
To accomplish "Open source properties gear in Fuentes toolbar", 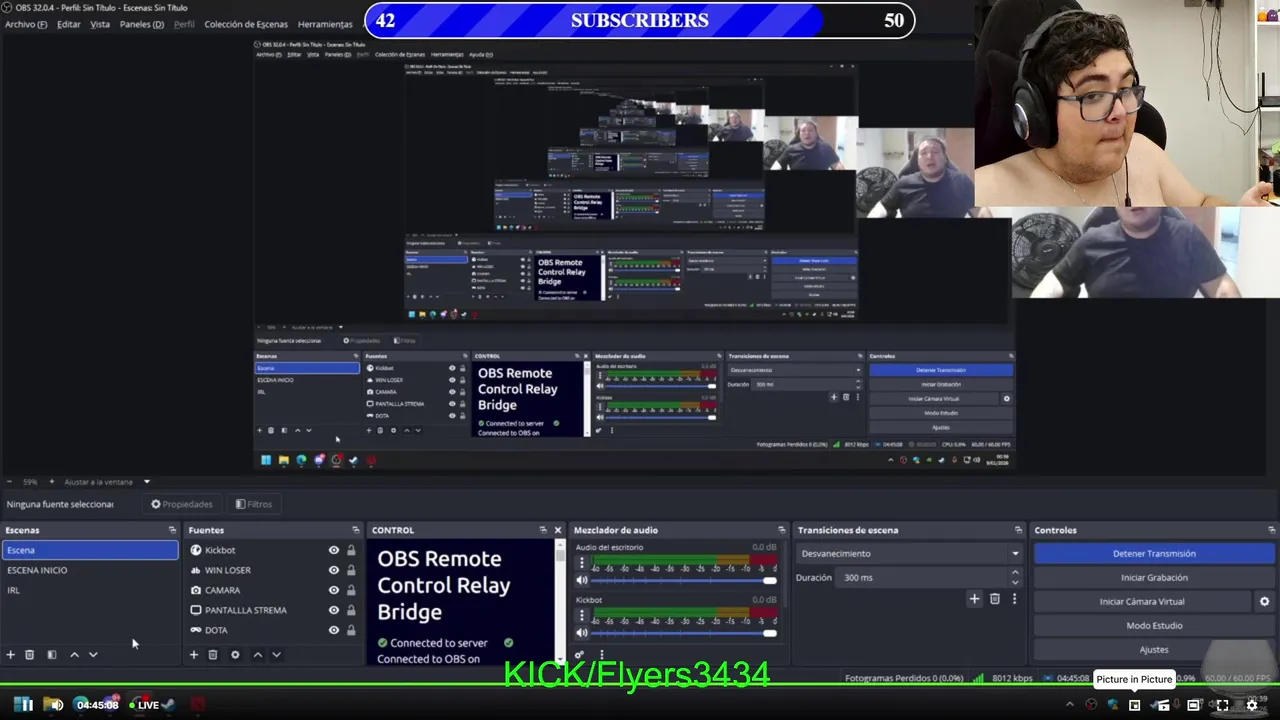I will point(235,655).
